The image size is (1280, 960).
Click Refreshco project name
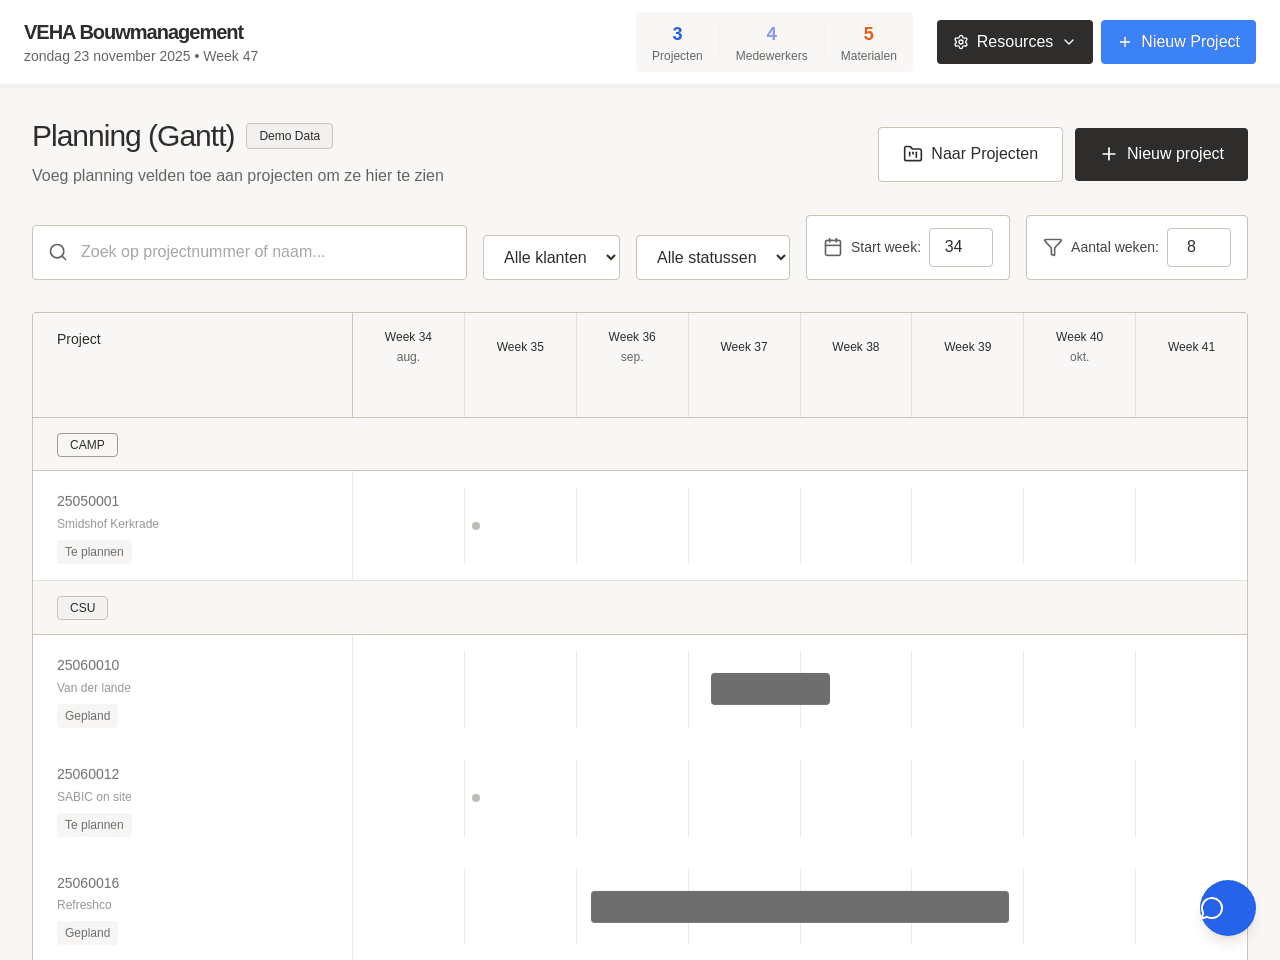[x=84, y=905]
